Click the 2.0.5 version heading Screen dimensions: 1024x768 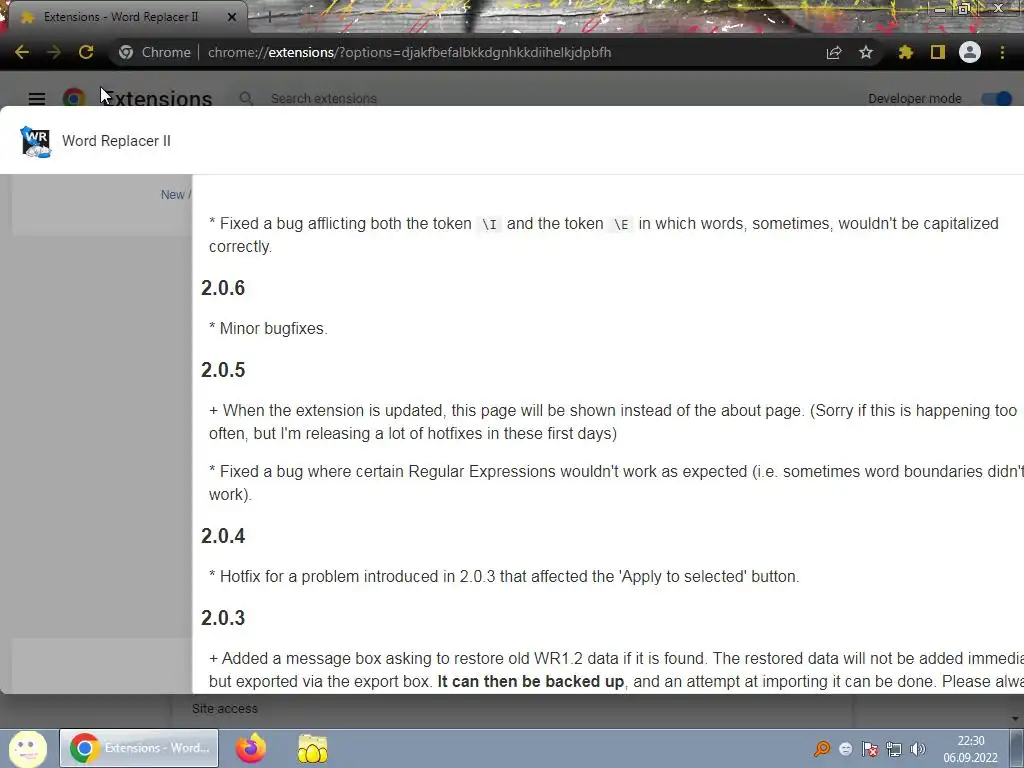point(223,370)
